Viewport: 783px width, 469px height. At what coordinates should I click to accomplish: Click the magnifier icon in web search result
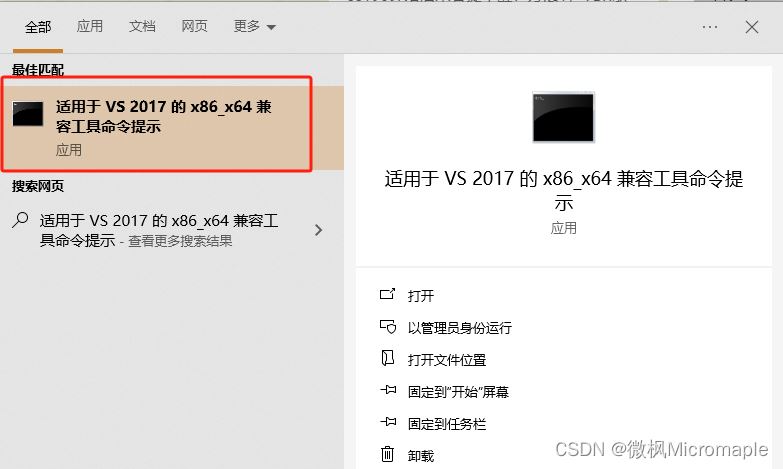(20, 220)
